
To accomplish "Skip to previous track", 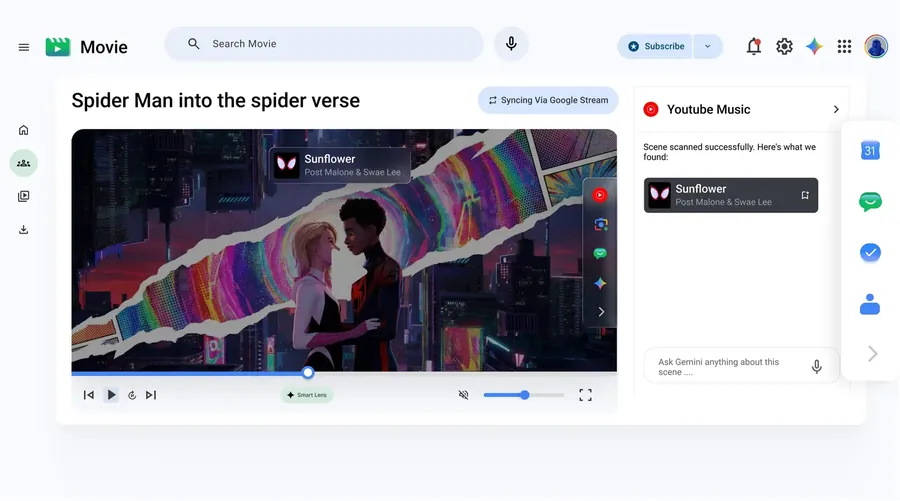I will coord(88,395).
